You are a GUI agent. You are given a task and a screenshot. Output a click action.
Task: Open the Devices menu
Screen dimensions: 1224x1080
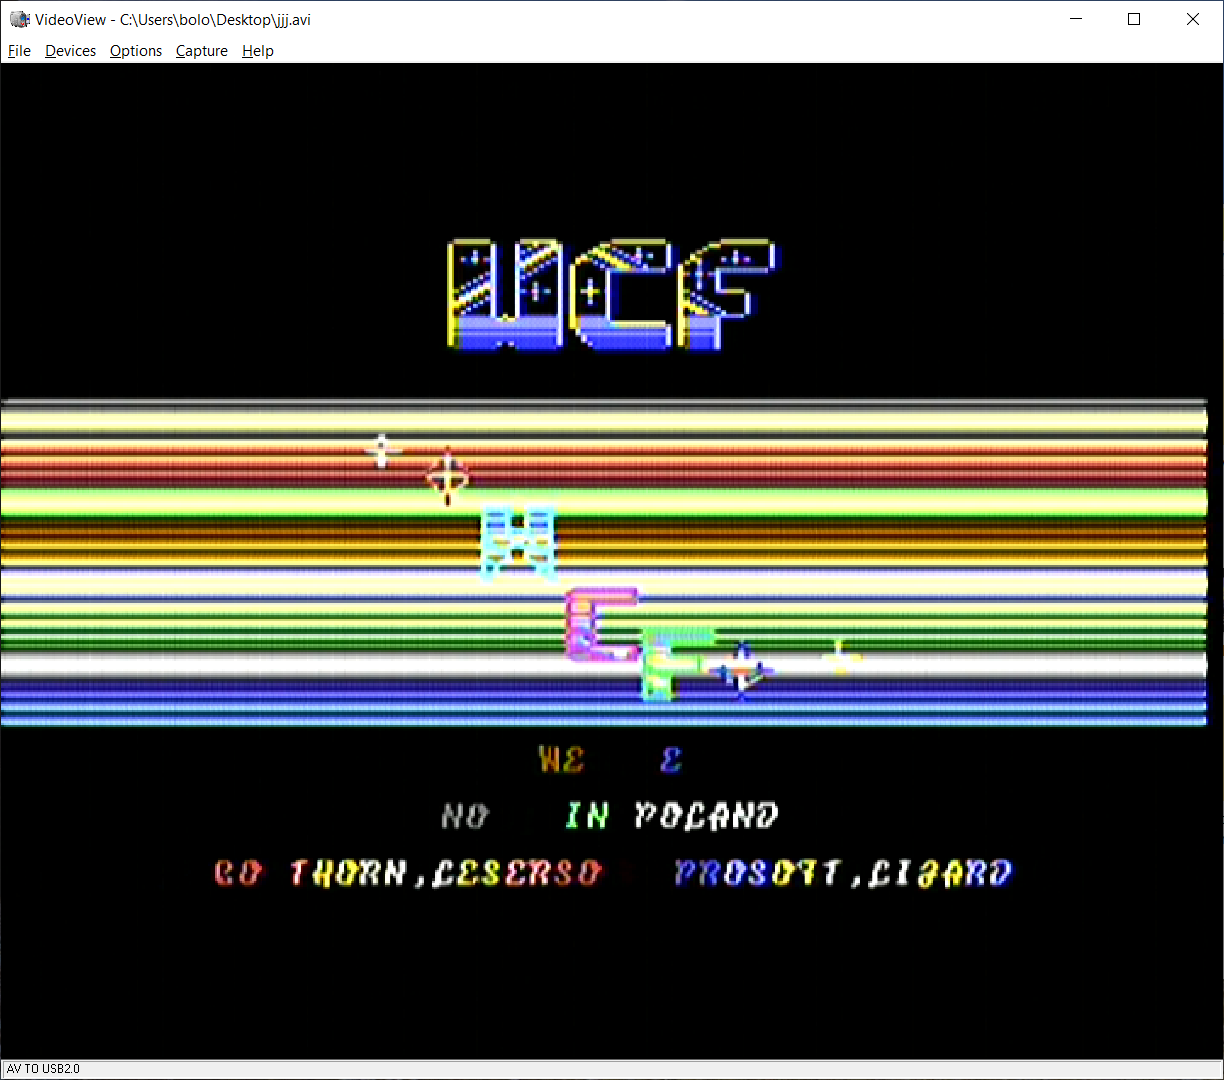(x=70, y=51)
